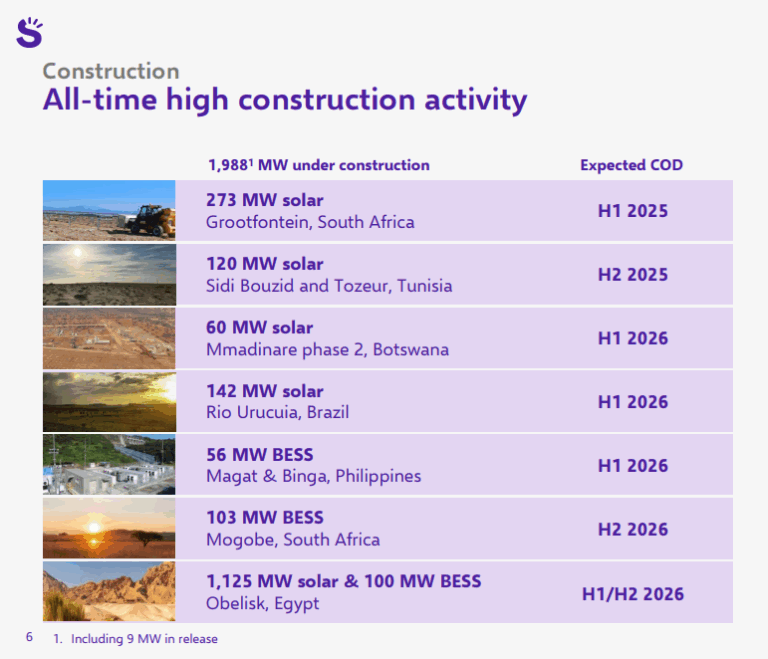Select the Grootfontein, South Africa site photo
This screenshot has height=659, width=768.
(109, 211)
